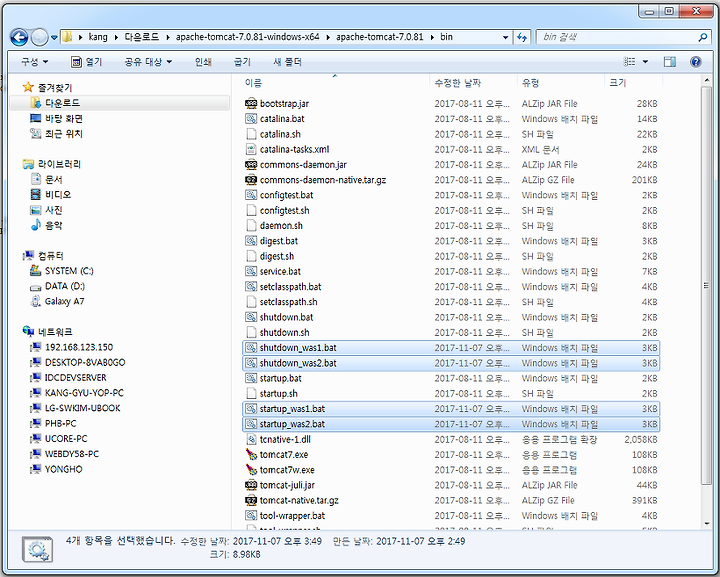Click the apache-tomcat-7.0.81-windows-x64 breadcrumb
The image size is (720, 577).
248,37
